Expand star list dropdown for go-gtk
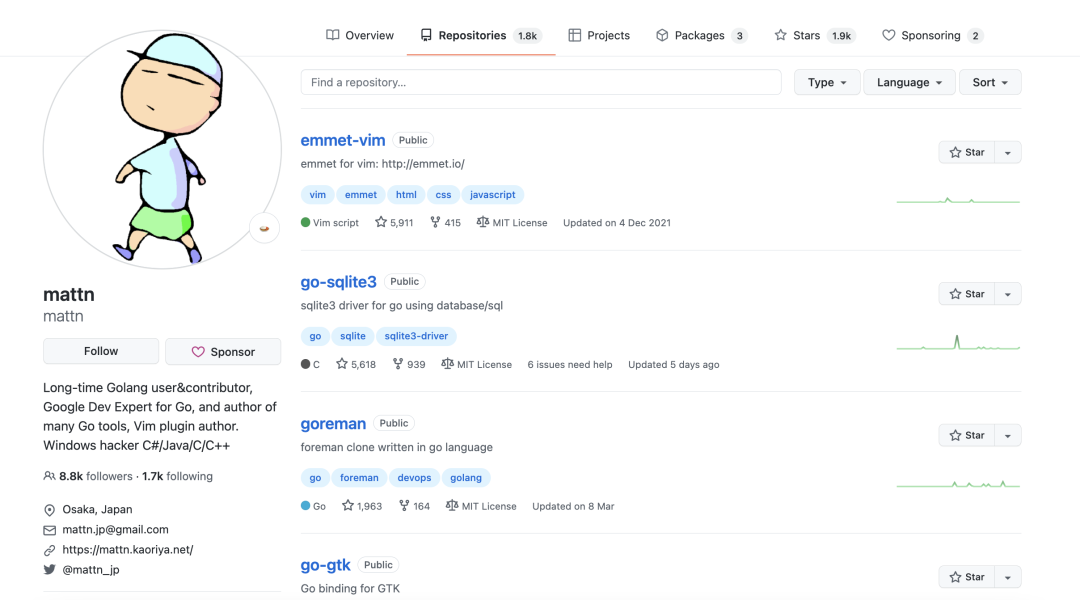 coord(1008,577)
